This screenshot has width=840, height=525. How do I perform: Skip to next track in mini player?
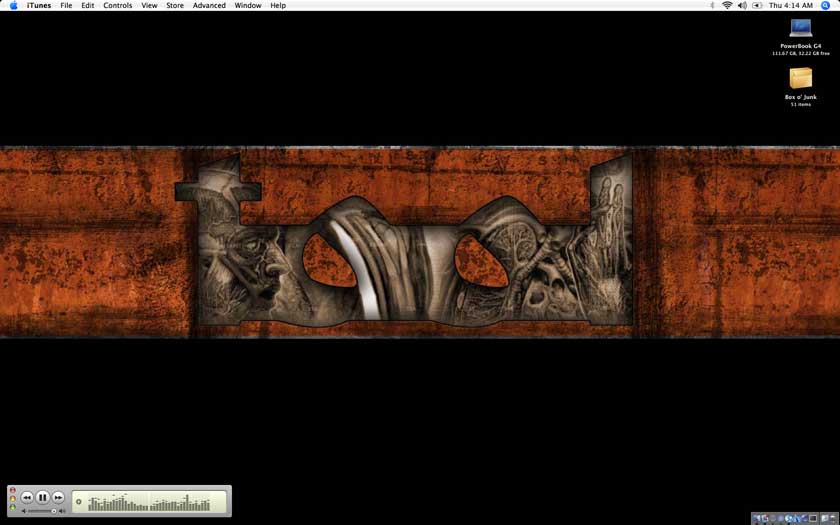pyautogui.click(x=58, y=498)
